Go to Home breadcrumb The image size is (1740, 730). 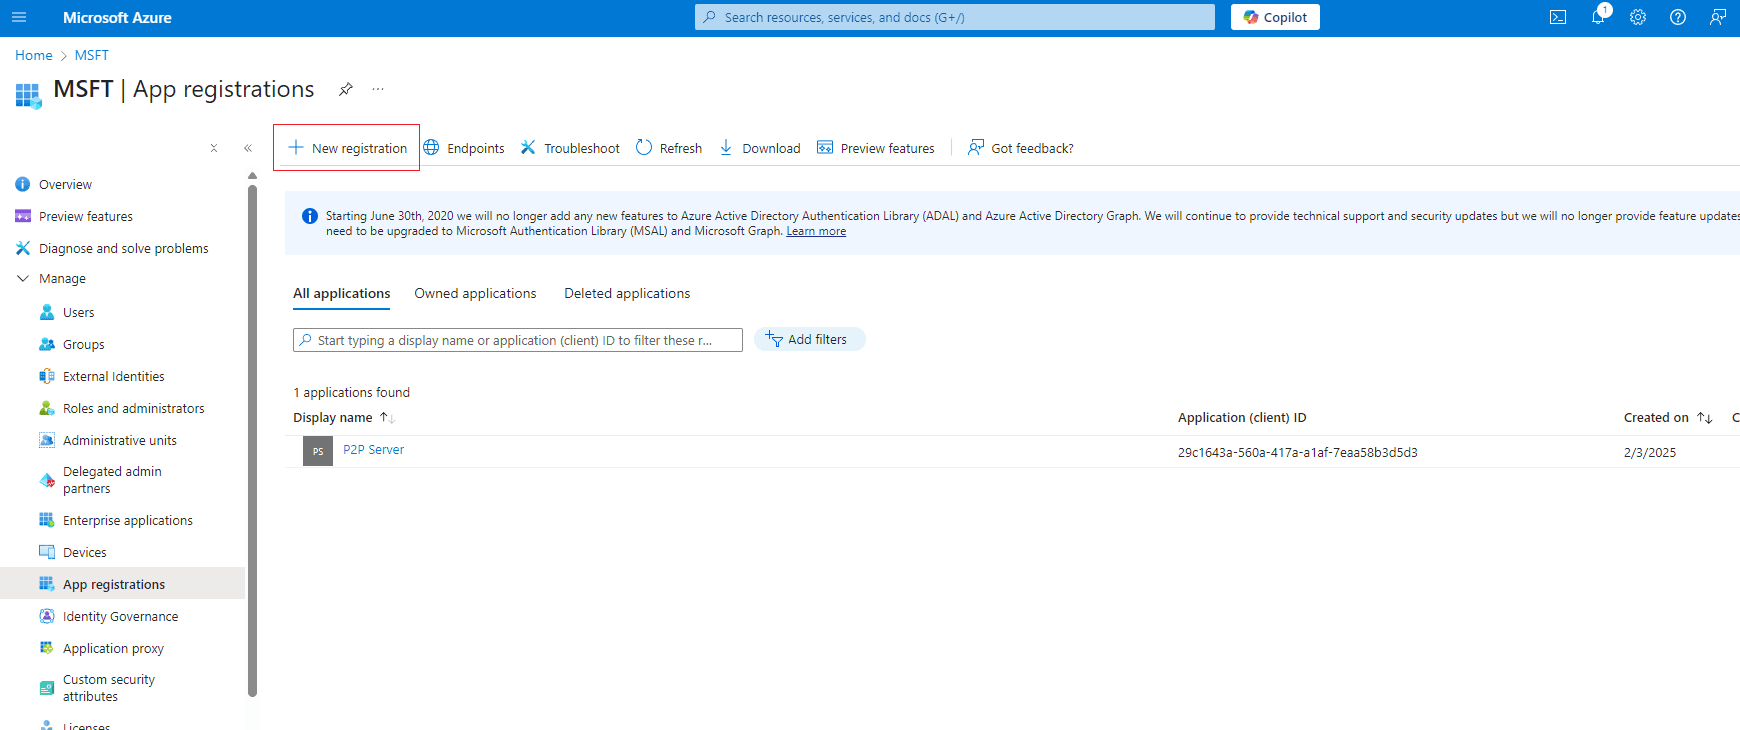coord(34,55)
